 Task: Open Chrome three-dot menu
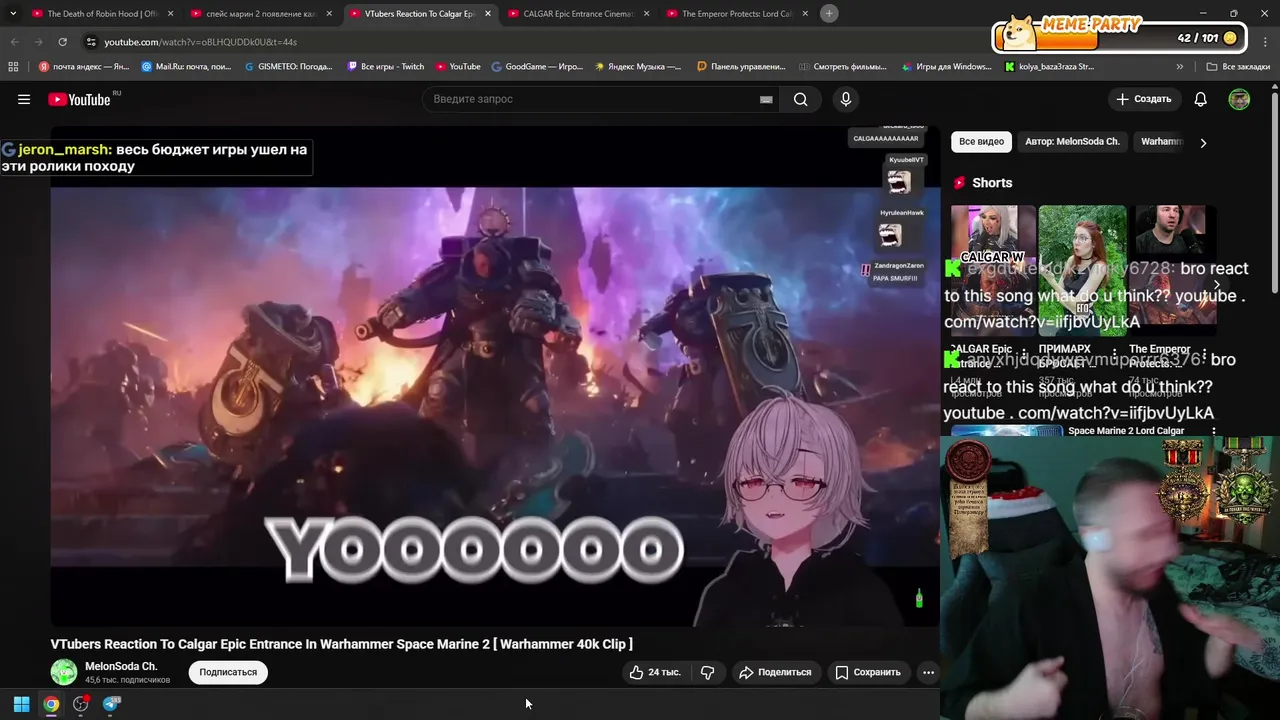(x=1266, y=42)
